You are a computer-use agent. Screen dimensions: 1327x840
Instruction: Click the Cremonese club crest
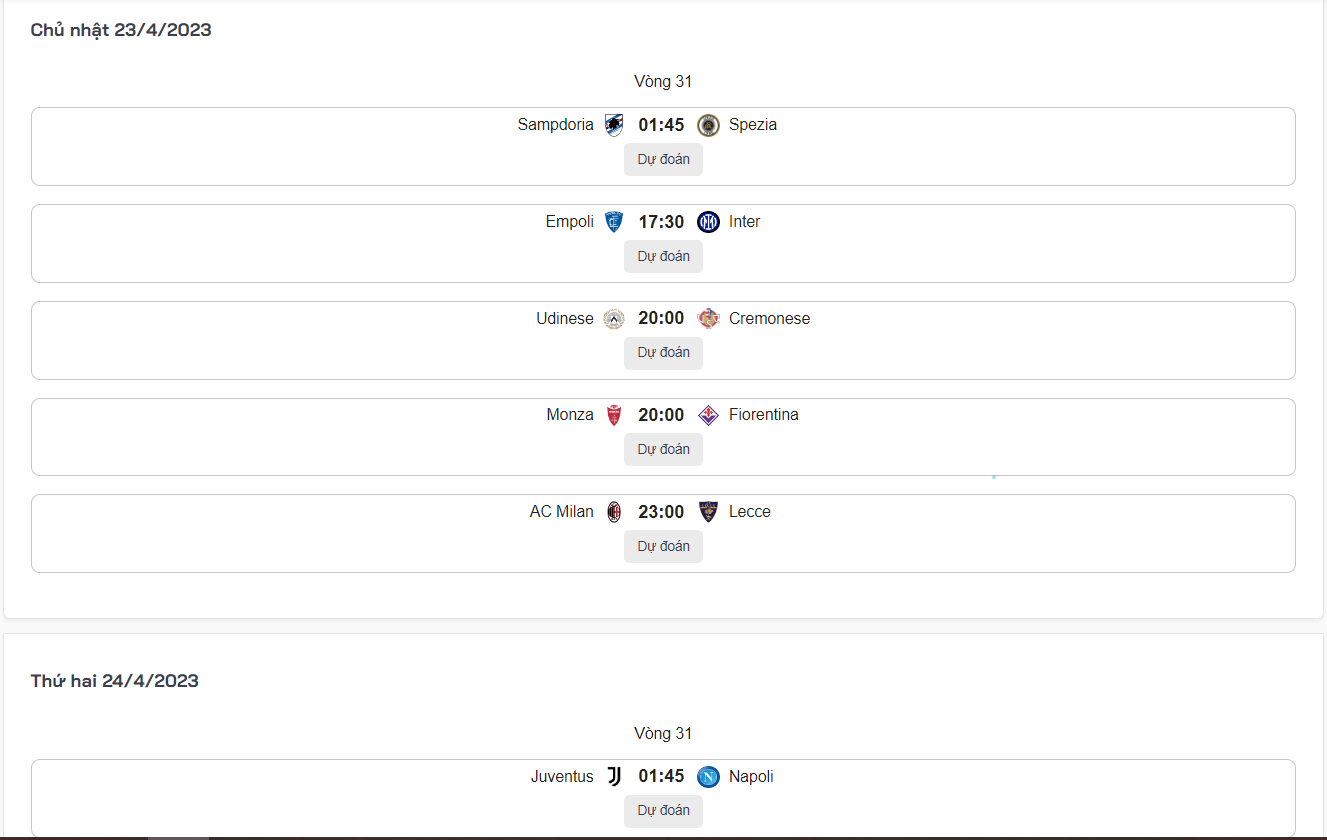pos(708,319)
